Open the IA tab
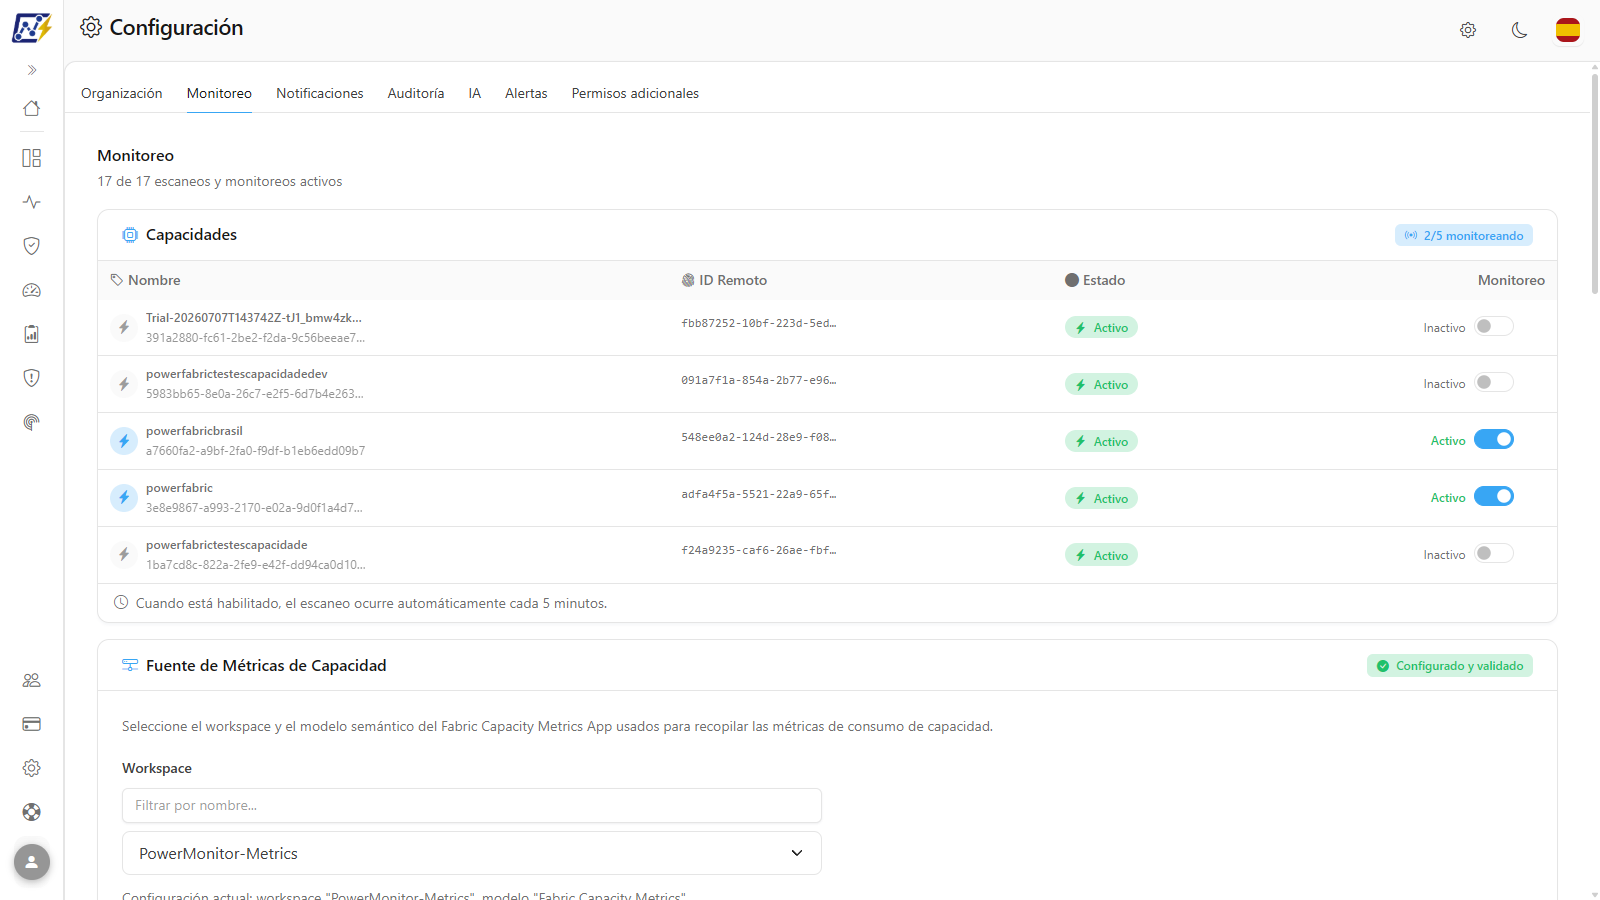 [x=475, y=93]
